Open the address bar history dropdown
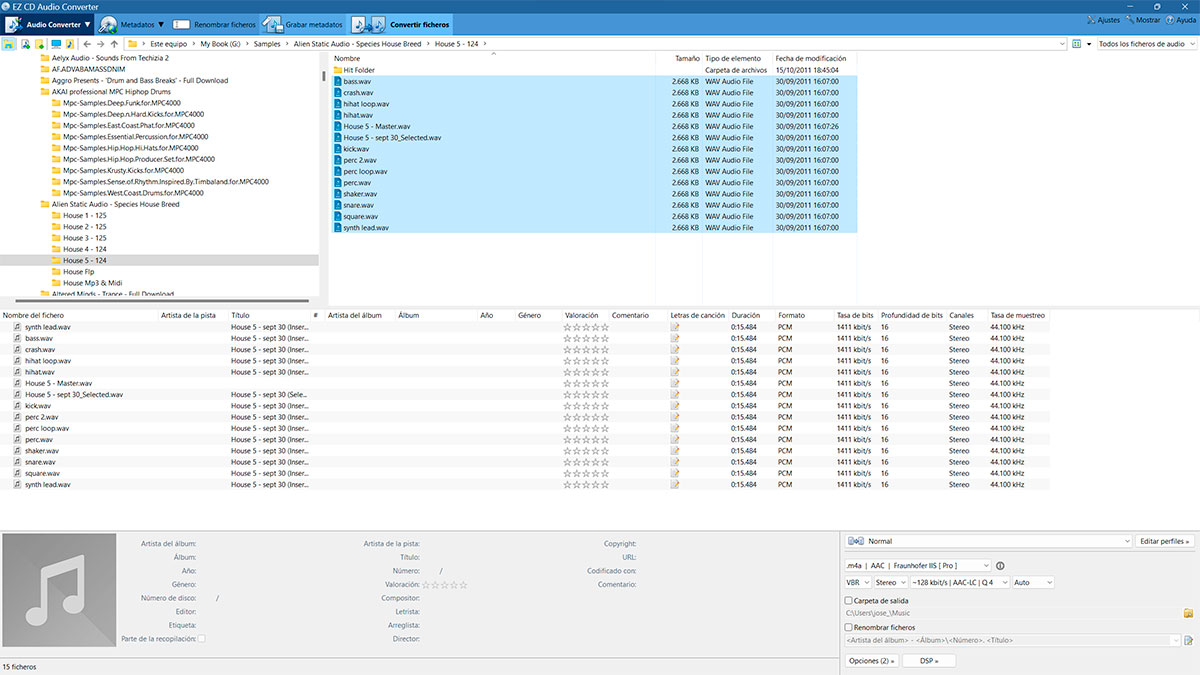This screenshot has height=675, width=1200. [x=1062, y=44]
